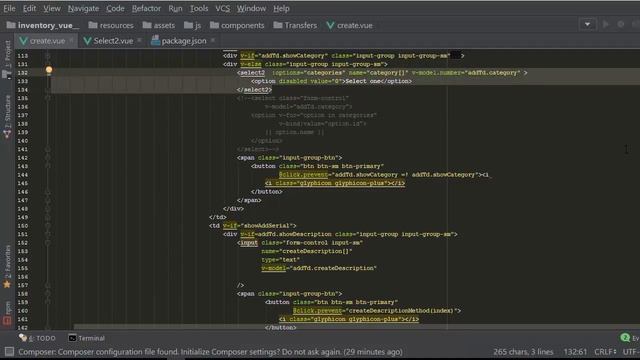Click the intention lightbulb on line 132
This screenshot has height=360, width=640.
click(49, 70)
